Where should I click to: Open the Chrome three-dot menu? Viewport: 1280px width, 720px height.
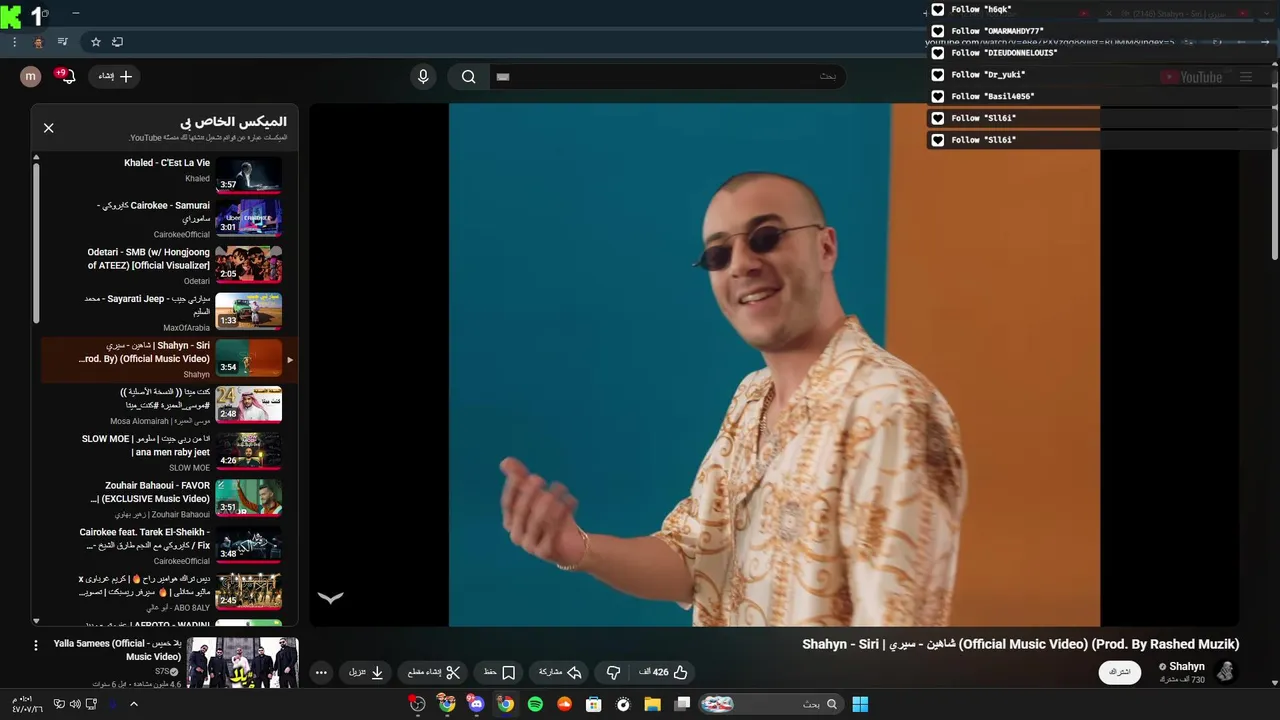point(14,42)
